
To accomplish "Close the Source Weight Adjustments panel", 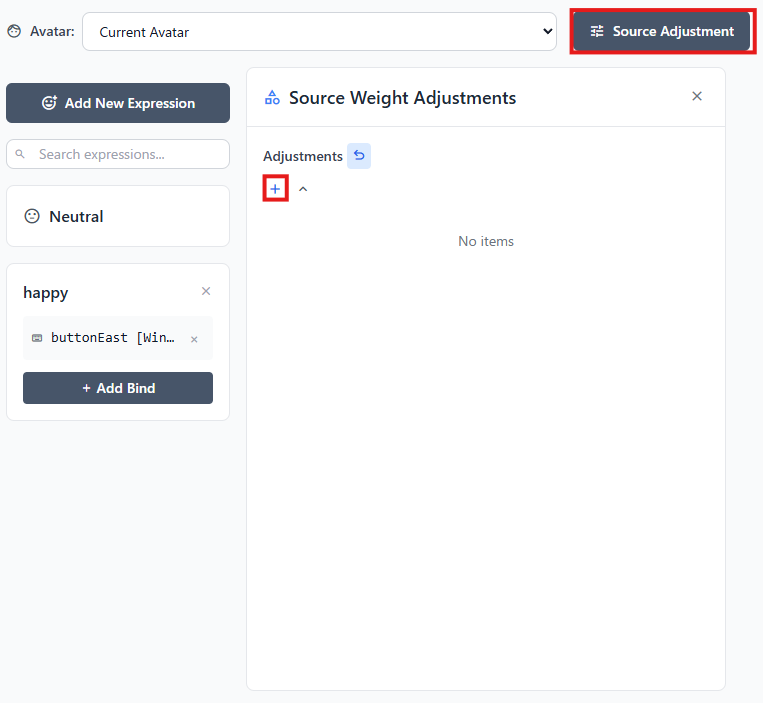I will pos(697,96).
